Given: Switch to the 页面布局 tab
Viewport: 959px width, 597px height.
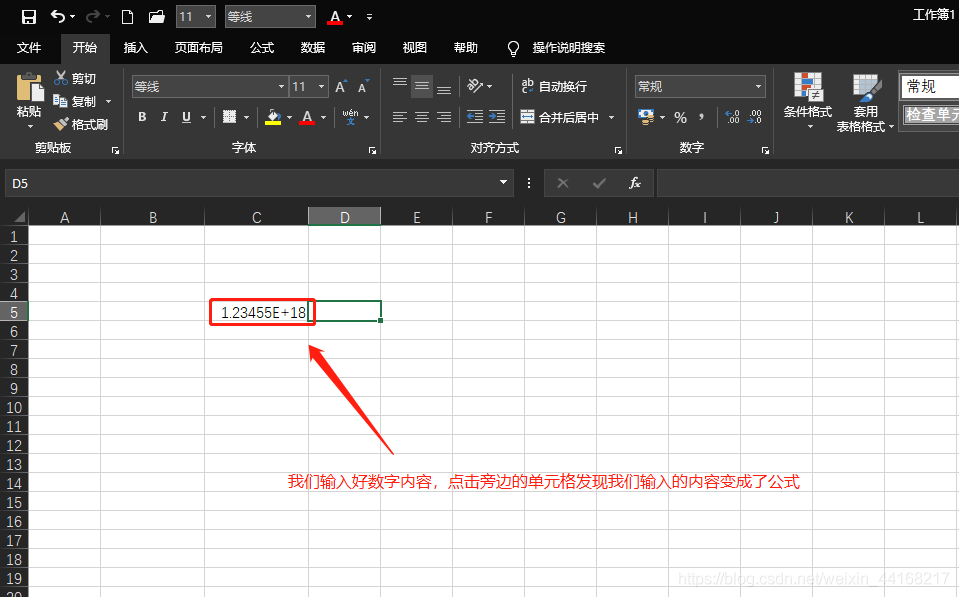Looking at the screenshot, I should 199,48.
